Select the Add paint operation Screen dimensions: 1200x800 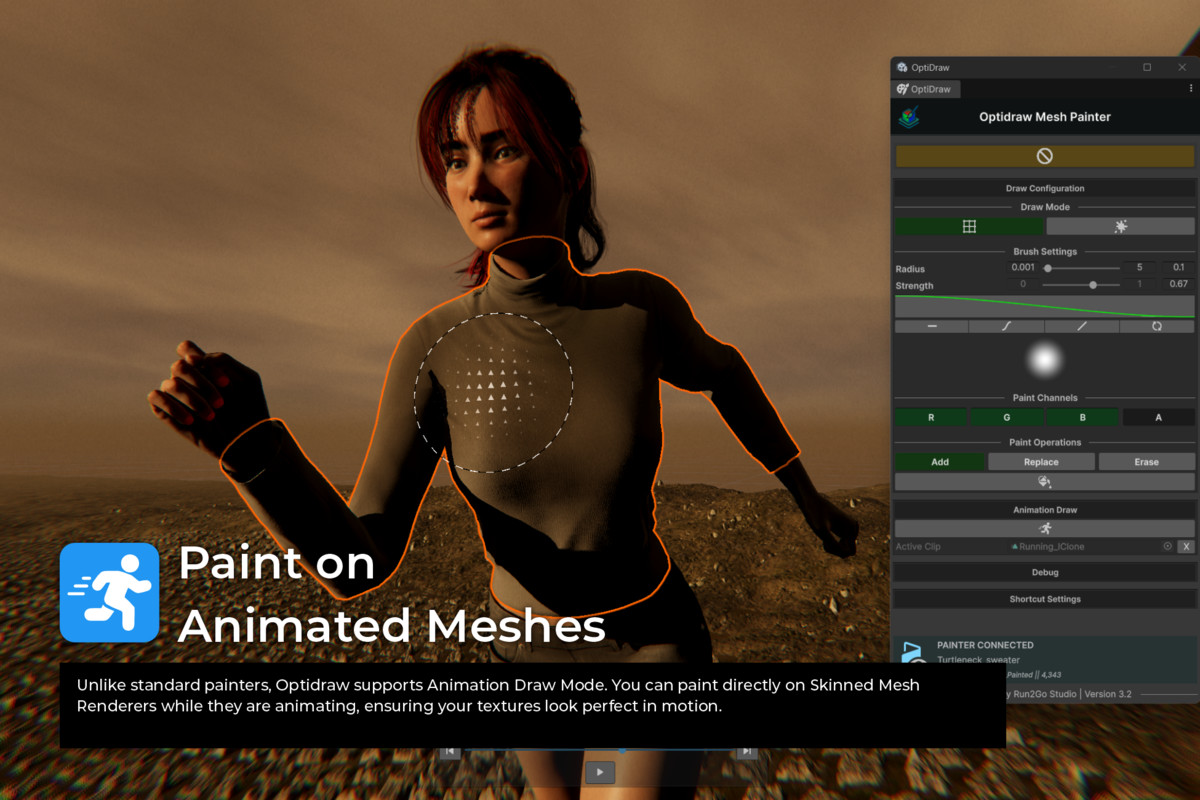[940, 462]
